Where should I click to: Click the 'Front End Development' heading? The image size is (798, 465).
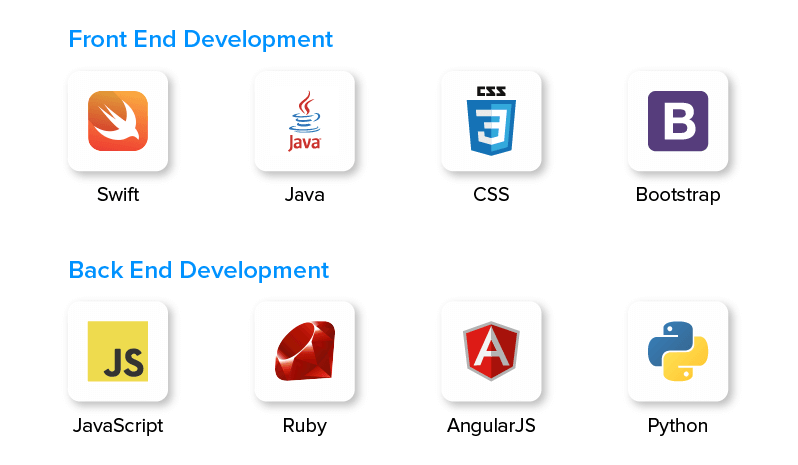coord(201,40)
